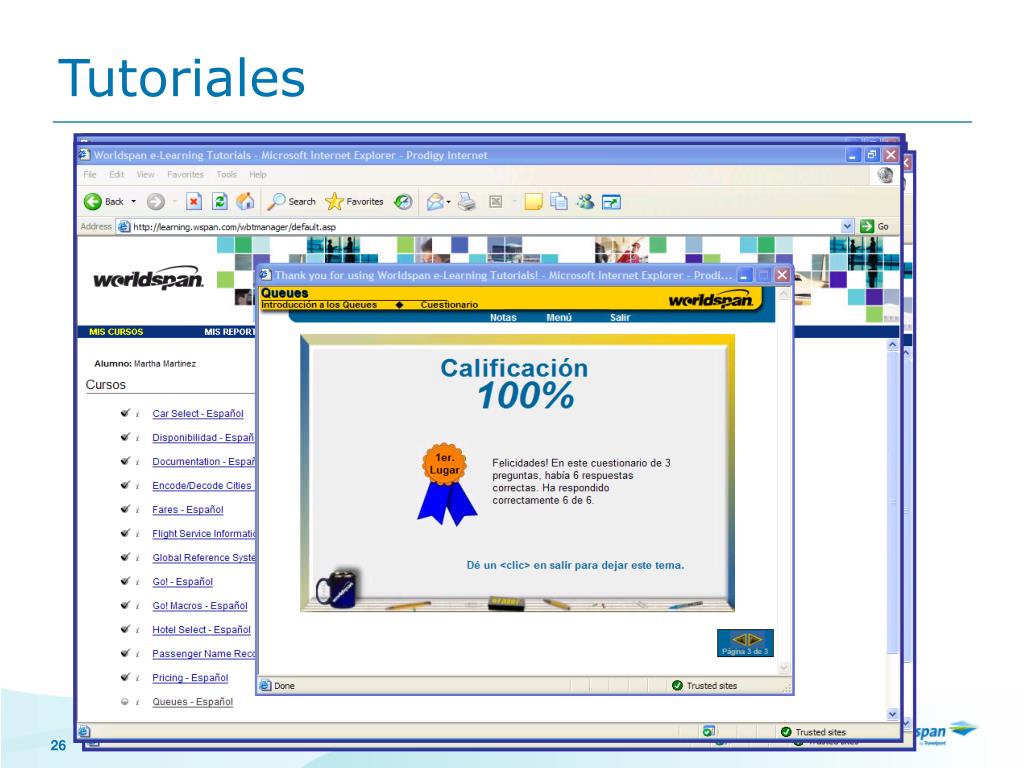Viewport: 1024px width, 768px height.
Task: Refresh the page with the green arrows icon
Action: 220,202
